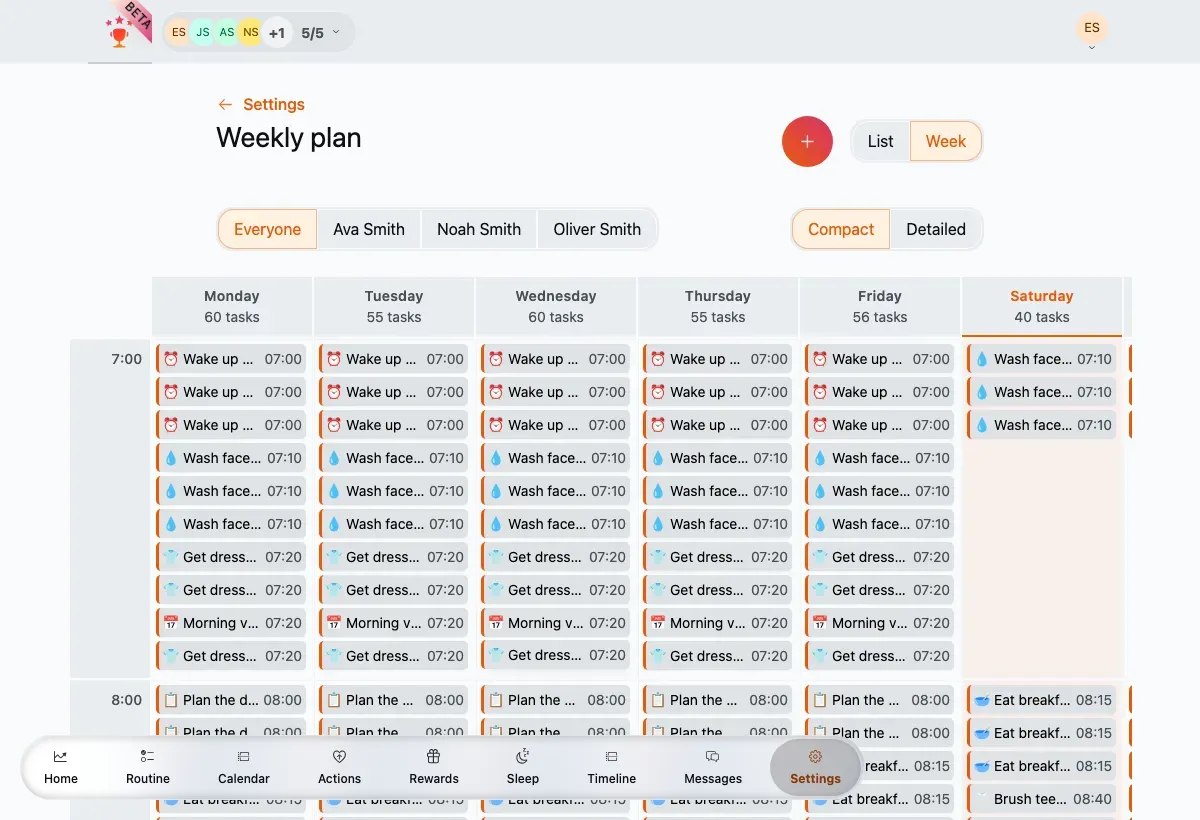Image resolution: width=1200 pixels, height=820 pixels.
Task: Click the 7:00 time row label
Action: [x=127, y=359]
